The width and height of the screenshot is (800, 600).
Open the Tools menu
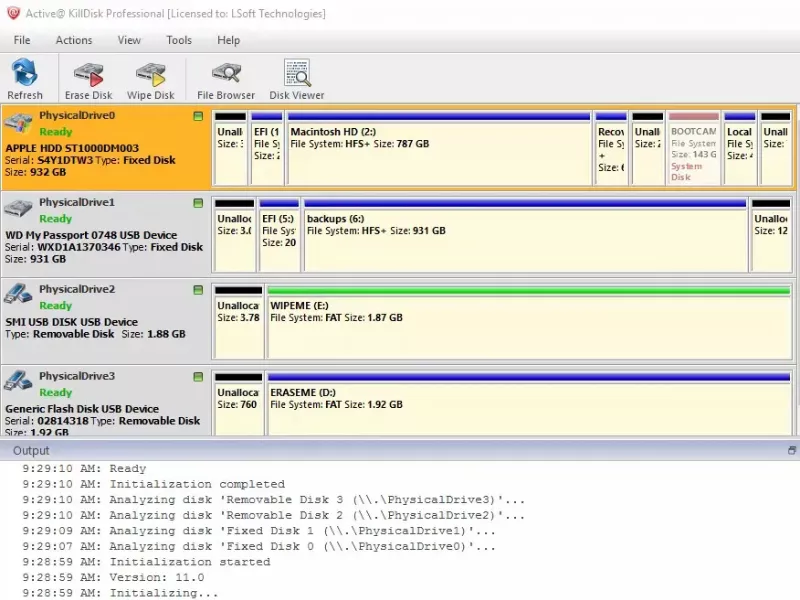(179, 40)
